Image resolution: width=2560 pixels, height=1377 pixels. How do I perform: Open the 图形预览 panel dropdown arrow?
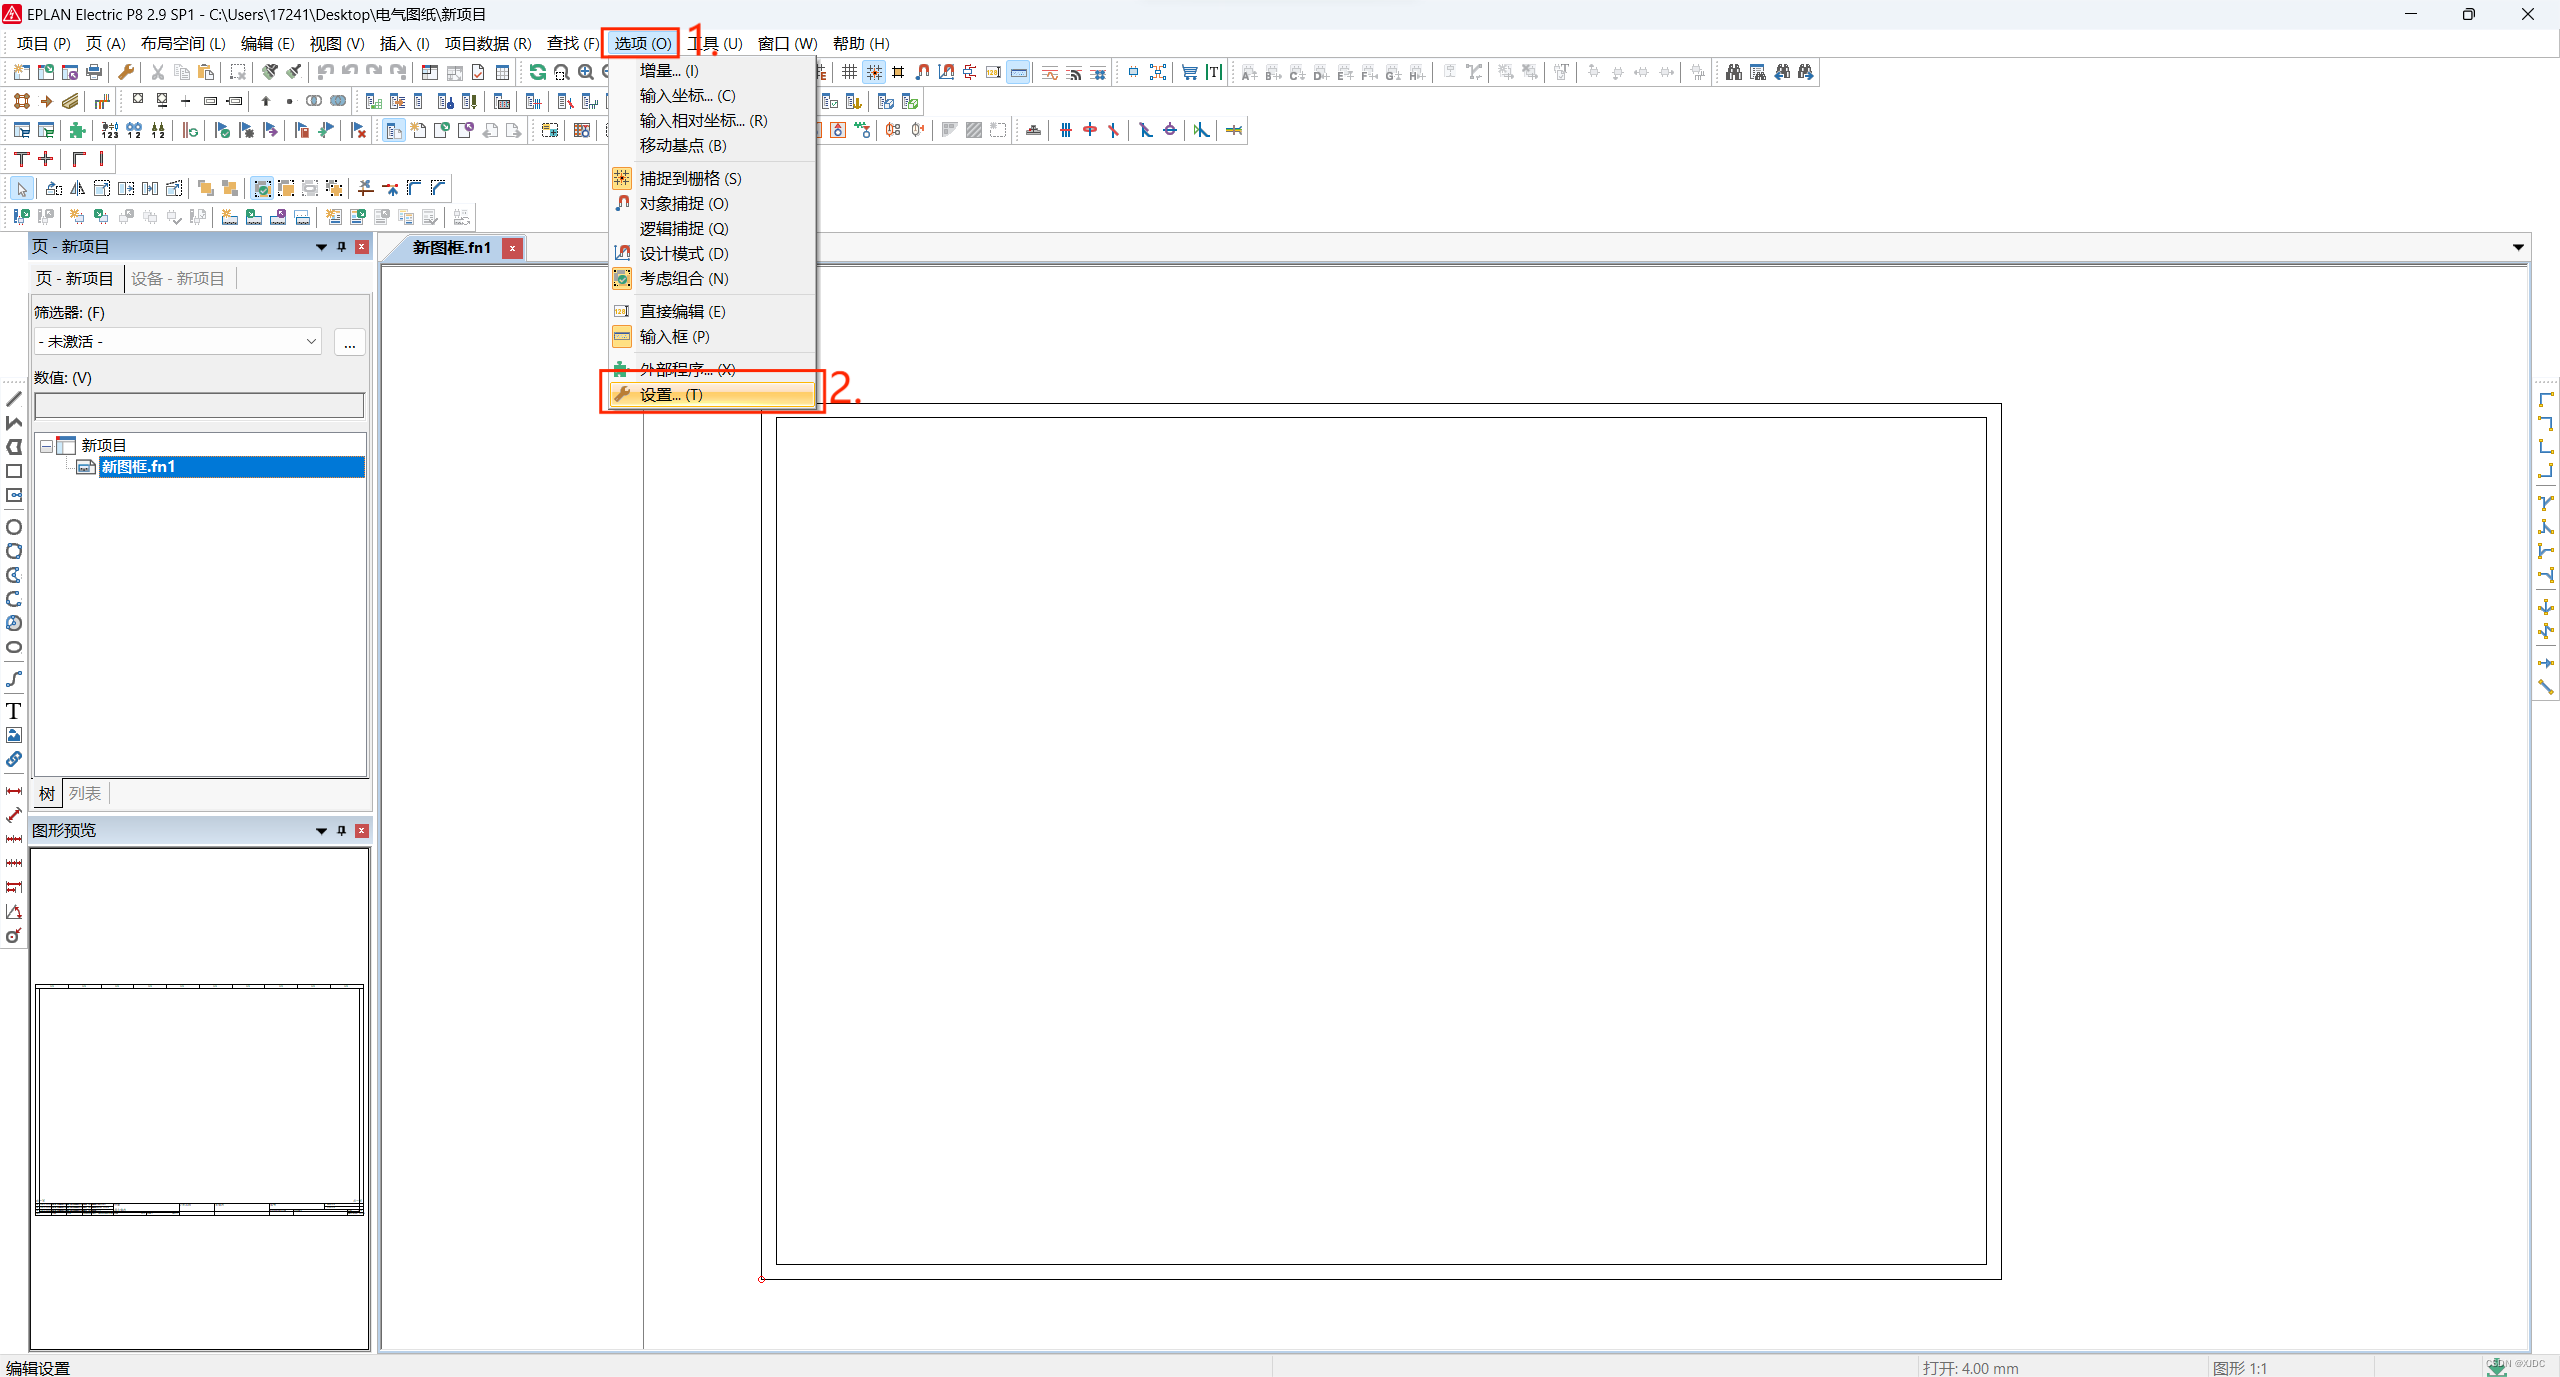point(321,831)
